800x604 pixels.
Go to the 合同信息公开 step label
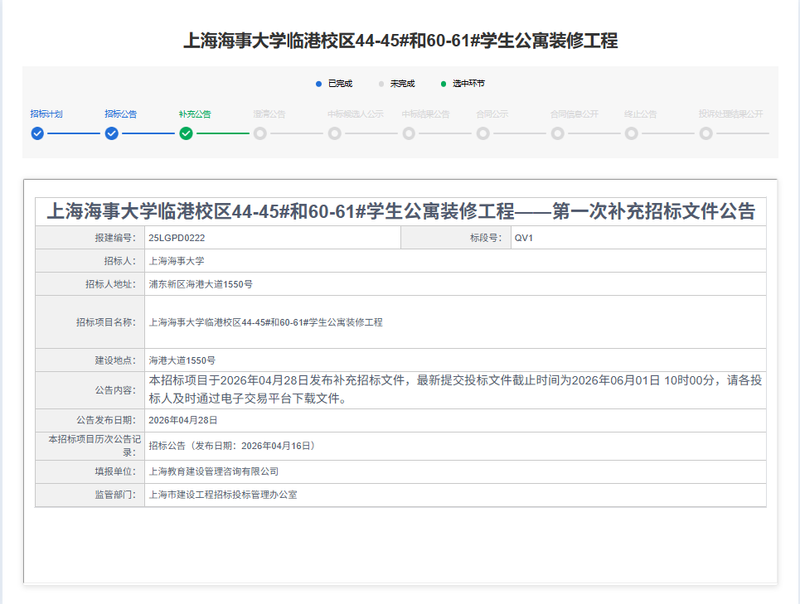(574, 114)
